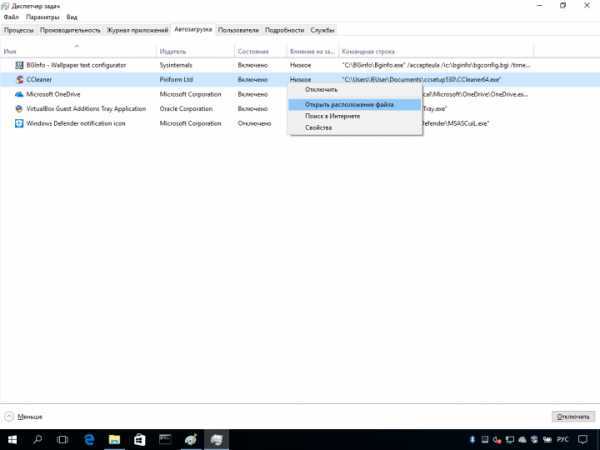600x450 pixels.
Task: Click the VirtualBox Guest Additions icon
Action: tap(19, 109)
